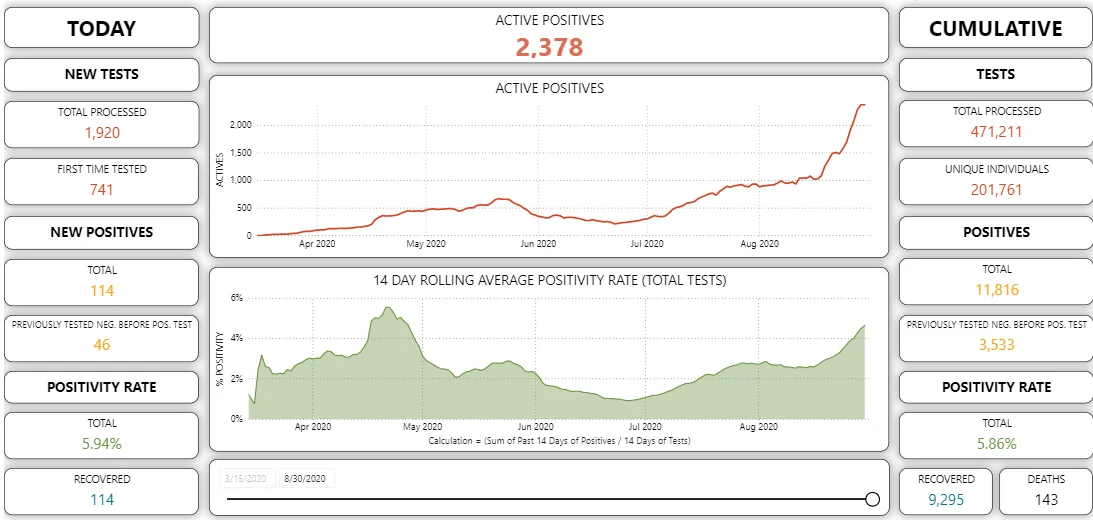Click the Active Positives 2,378 card
This screenshot has width=1093, height=520.
[549, 36]
